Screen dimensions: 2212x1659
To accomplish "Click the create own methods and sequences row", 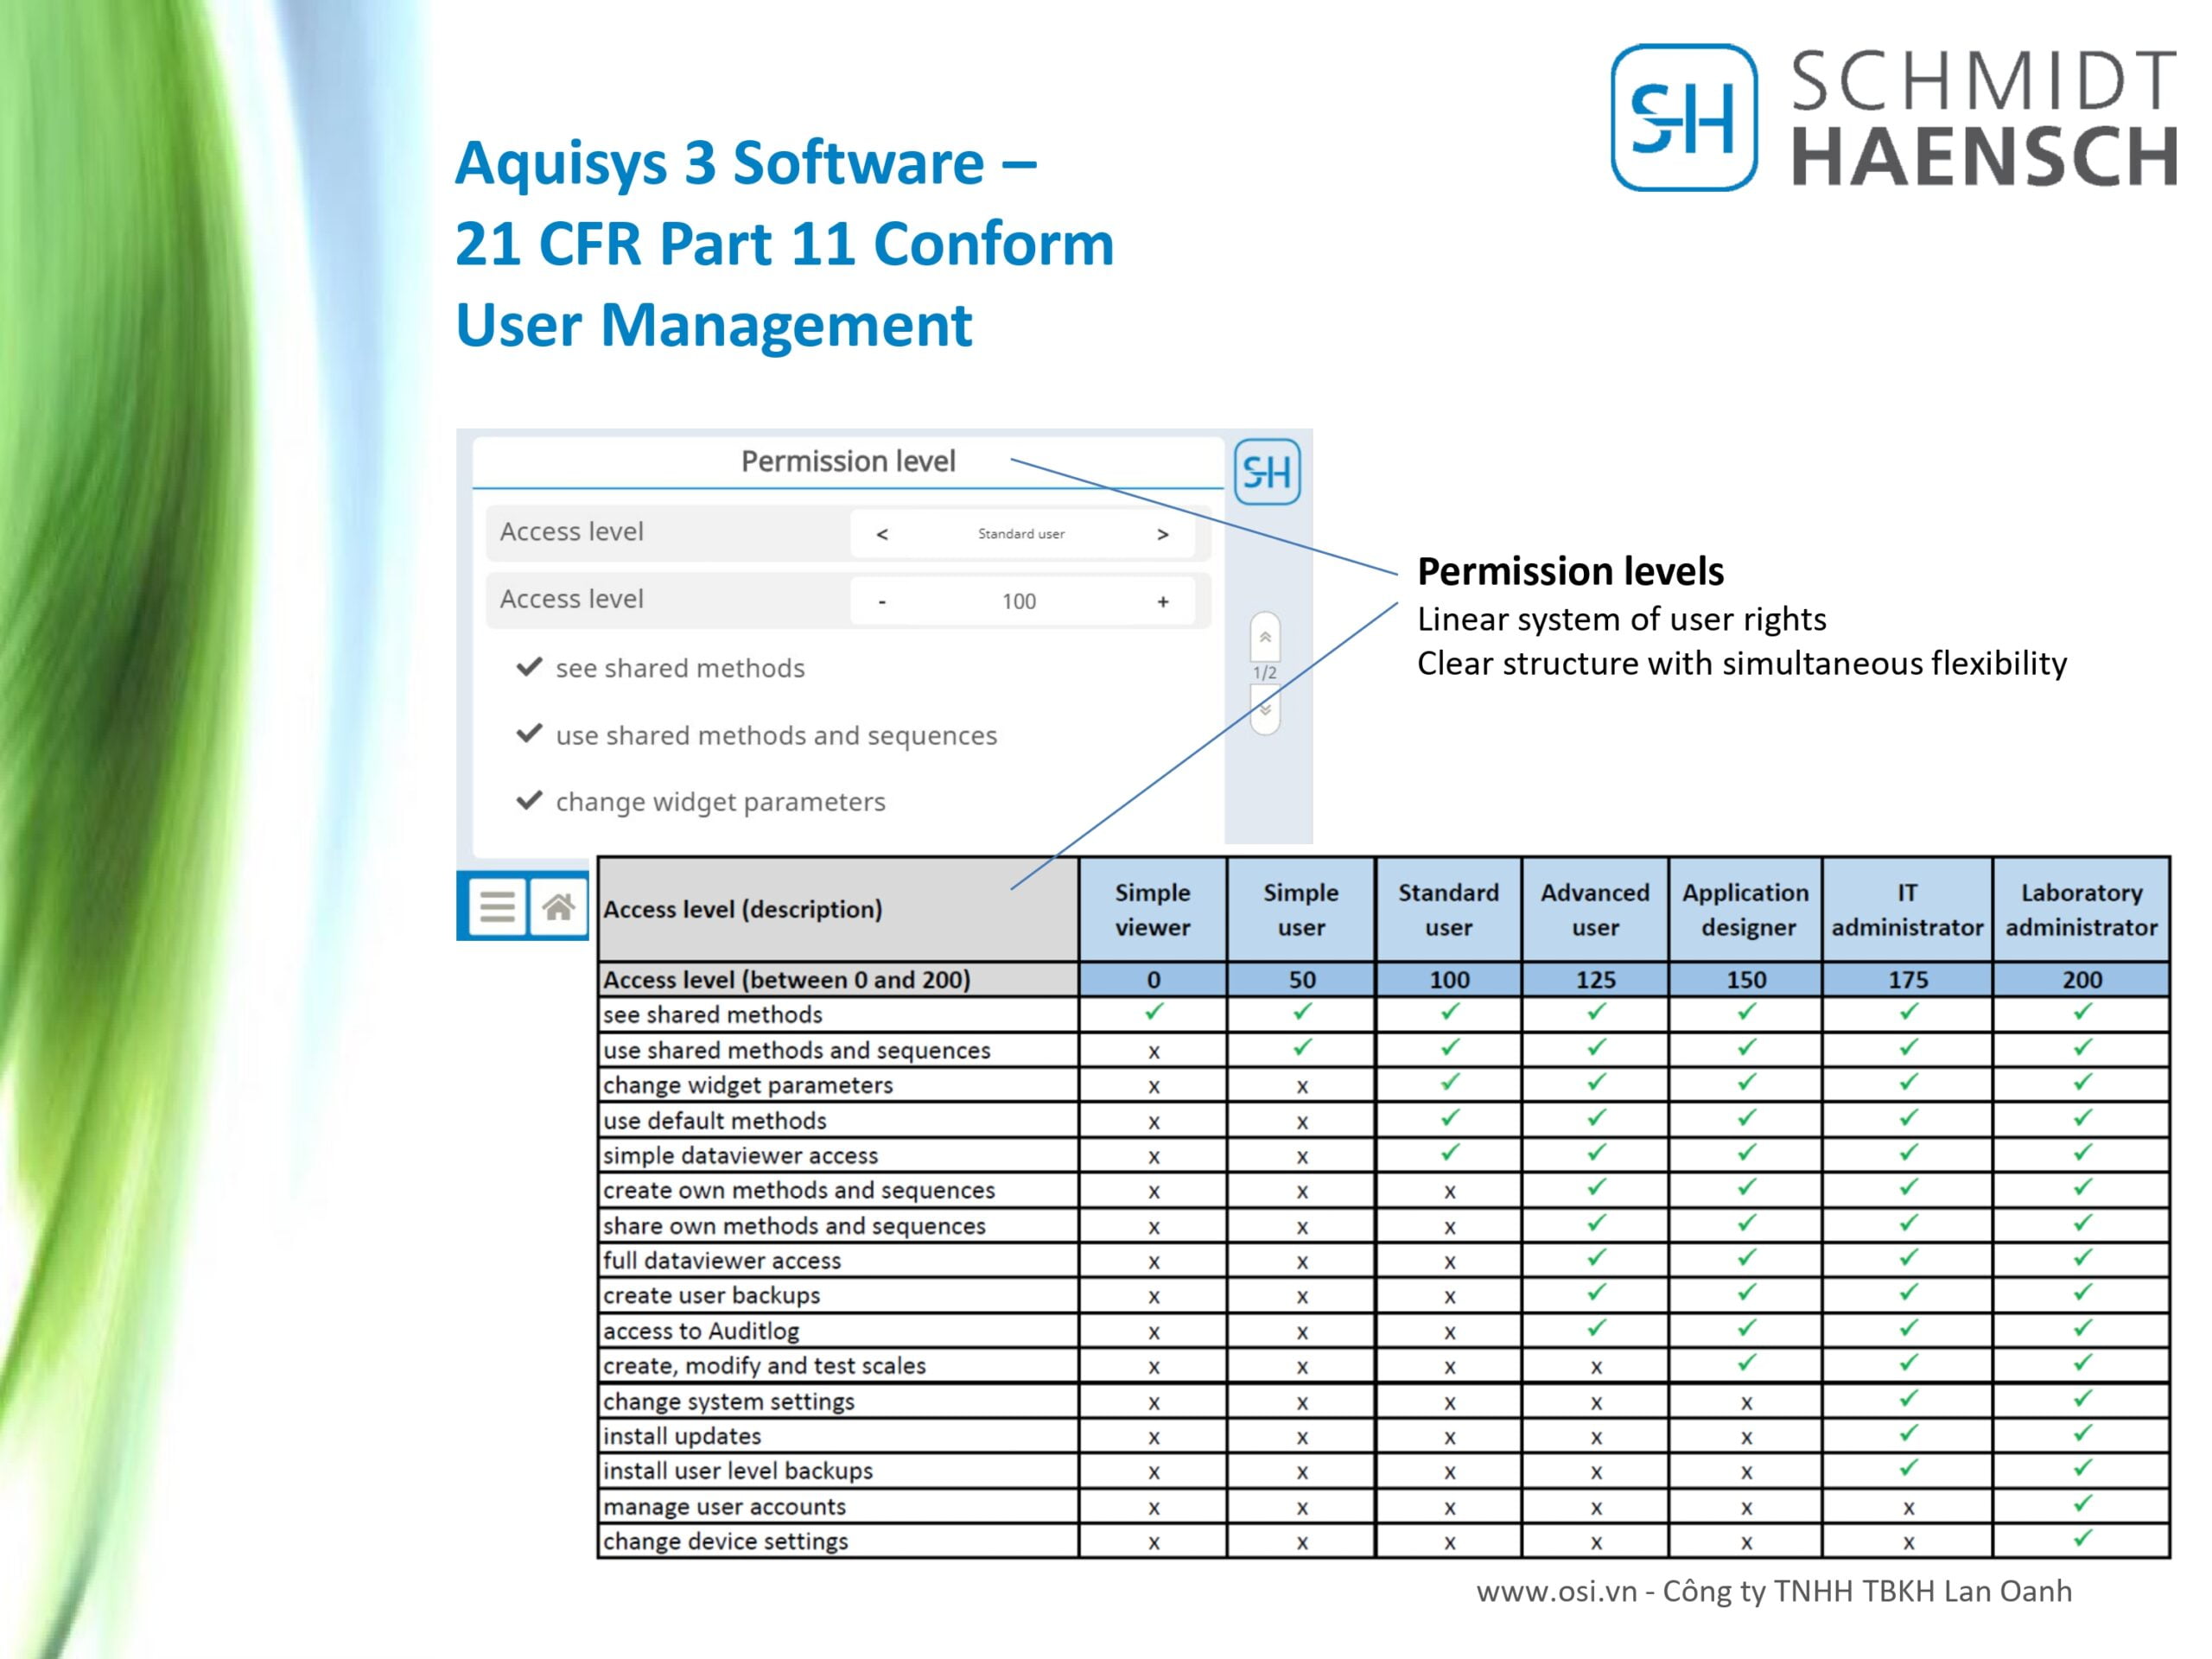I will [1384, 1190].
